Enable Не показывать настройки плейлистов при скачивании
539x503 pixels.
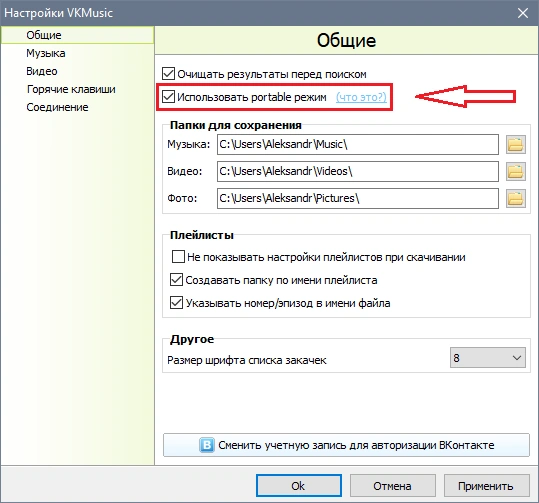178,256
